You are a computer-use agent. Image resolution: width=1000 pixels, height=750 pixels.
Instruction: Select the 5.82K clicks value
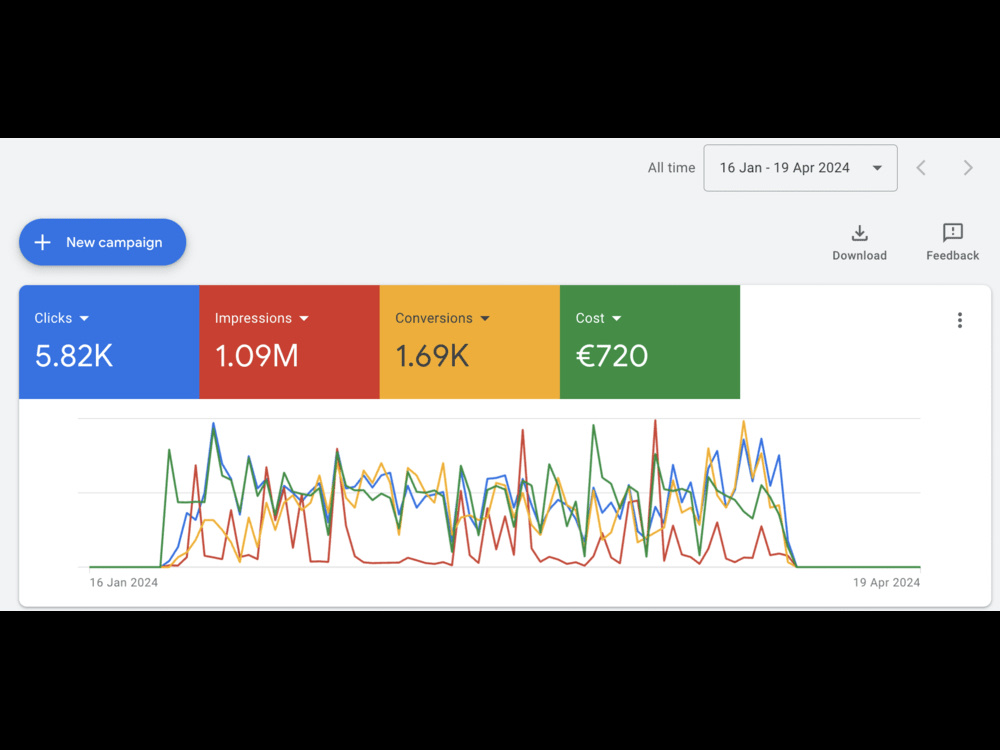[x=74, y=356]
